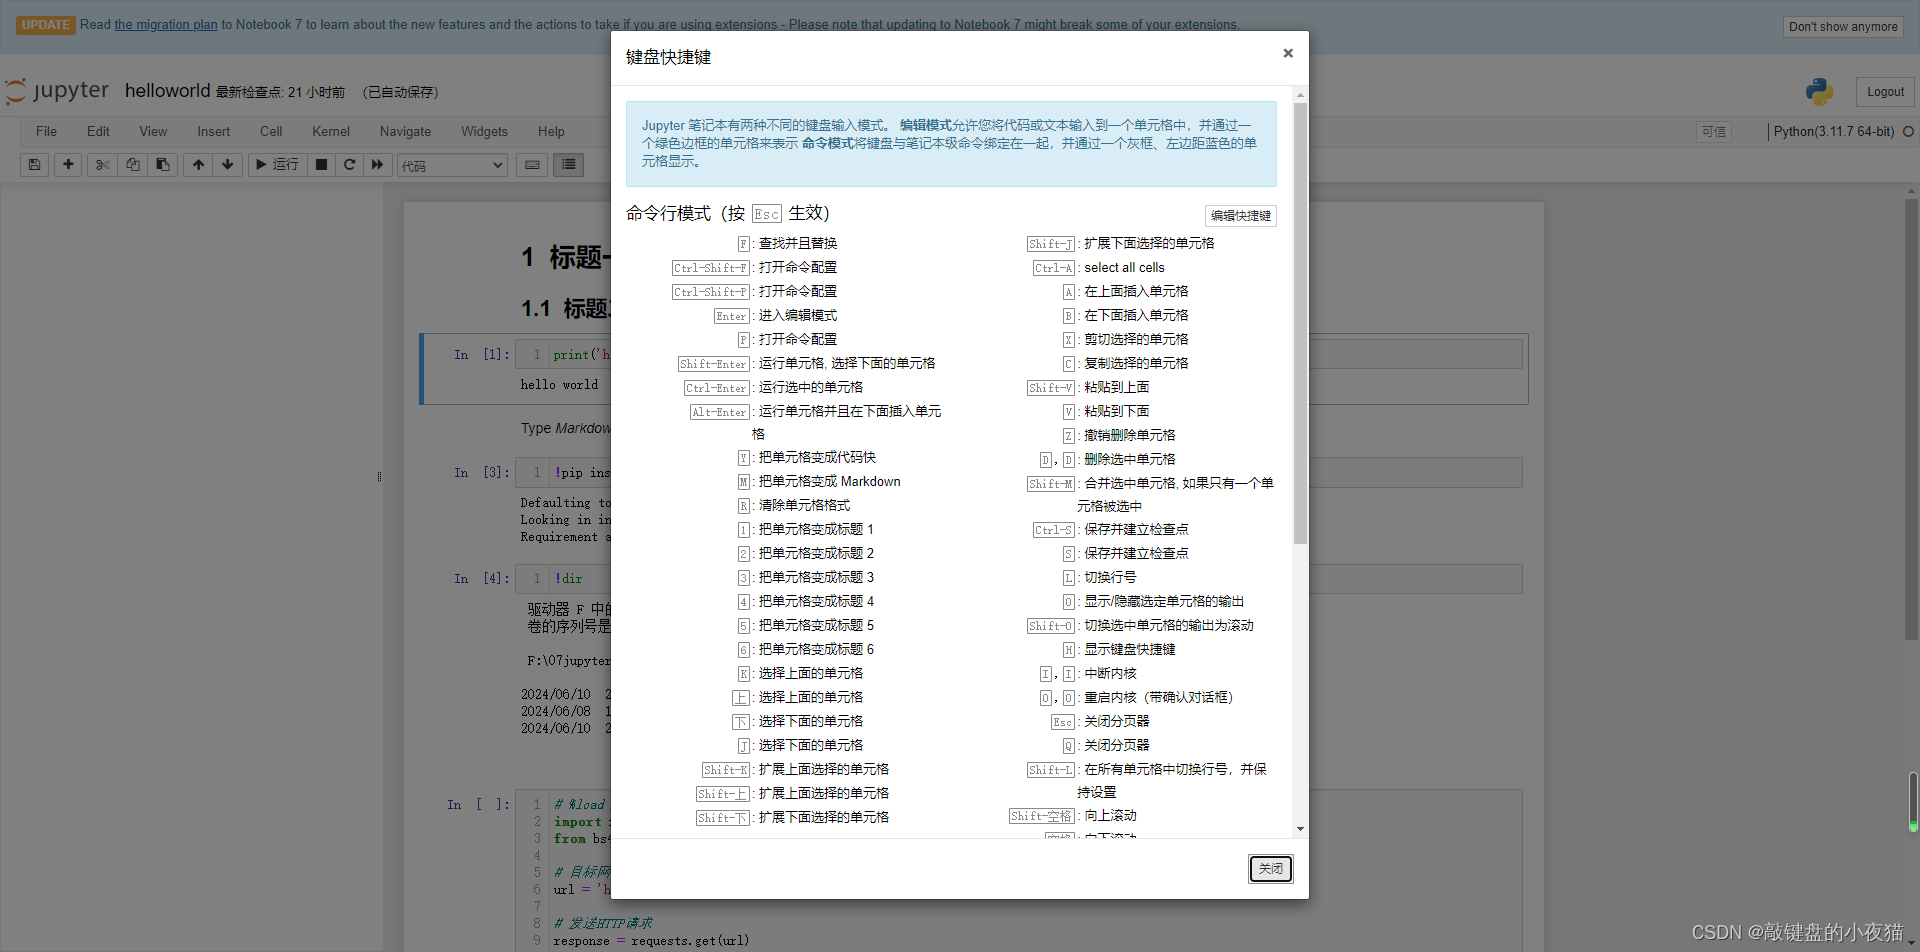Click the 运行 run button
The width and height of the screenshot is (1920, 952).
[x=277, y=165]
